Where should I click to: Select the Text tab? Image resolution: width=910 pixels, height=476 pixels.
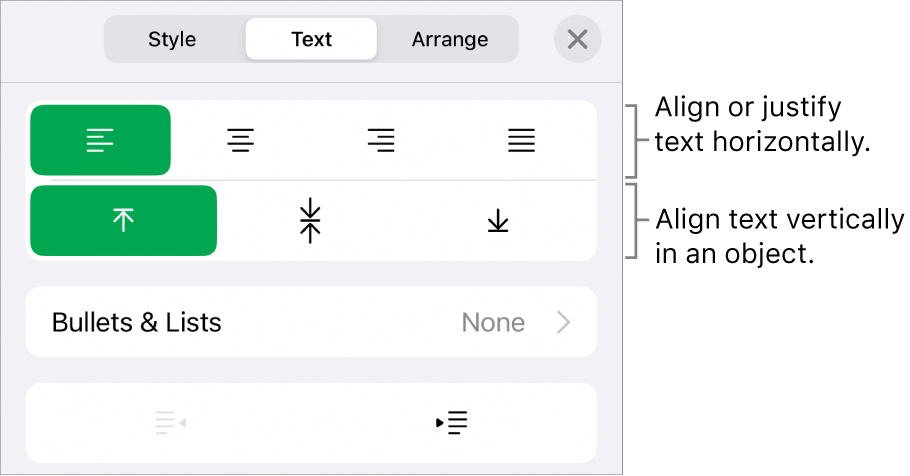tap(311, 40)
